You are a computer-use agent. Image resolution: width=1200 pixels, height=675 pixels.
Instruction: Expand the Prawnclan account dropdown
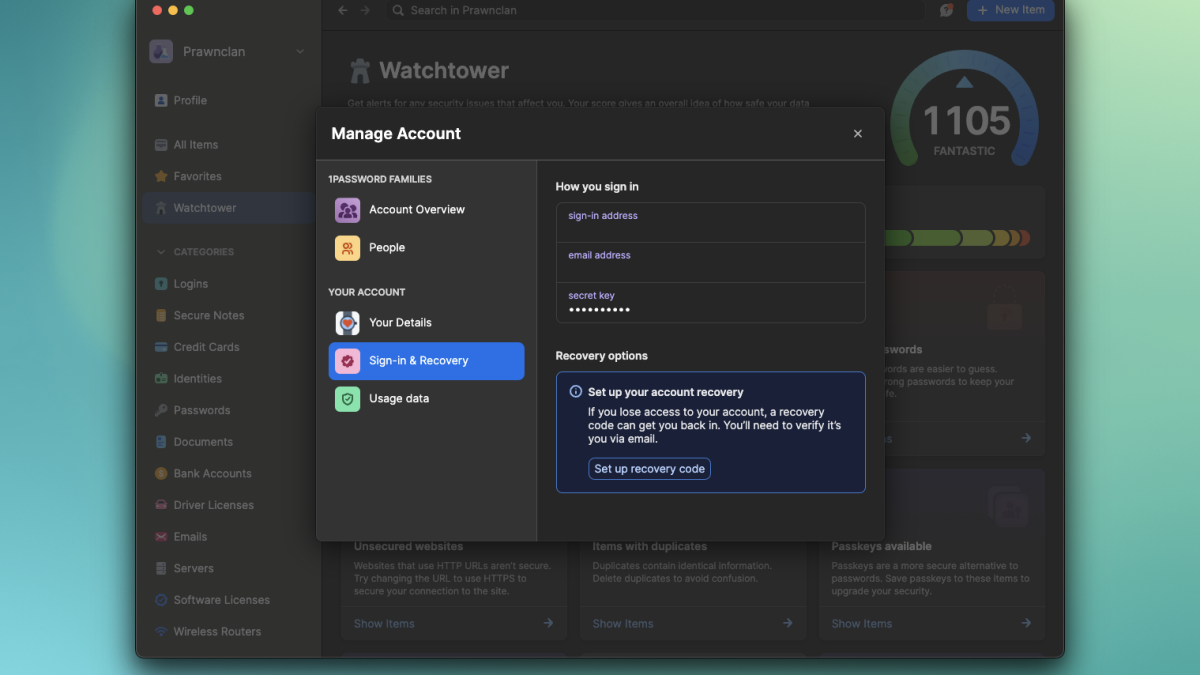[300, 52]
